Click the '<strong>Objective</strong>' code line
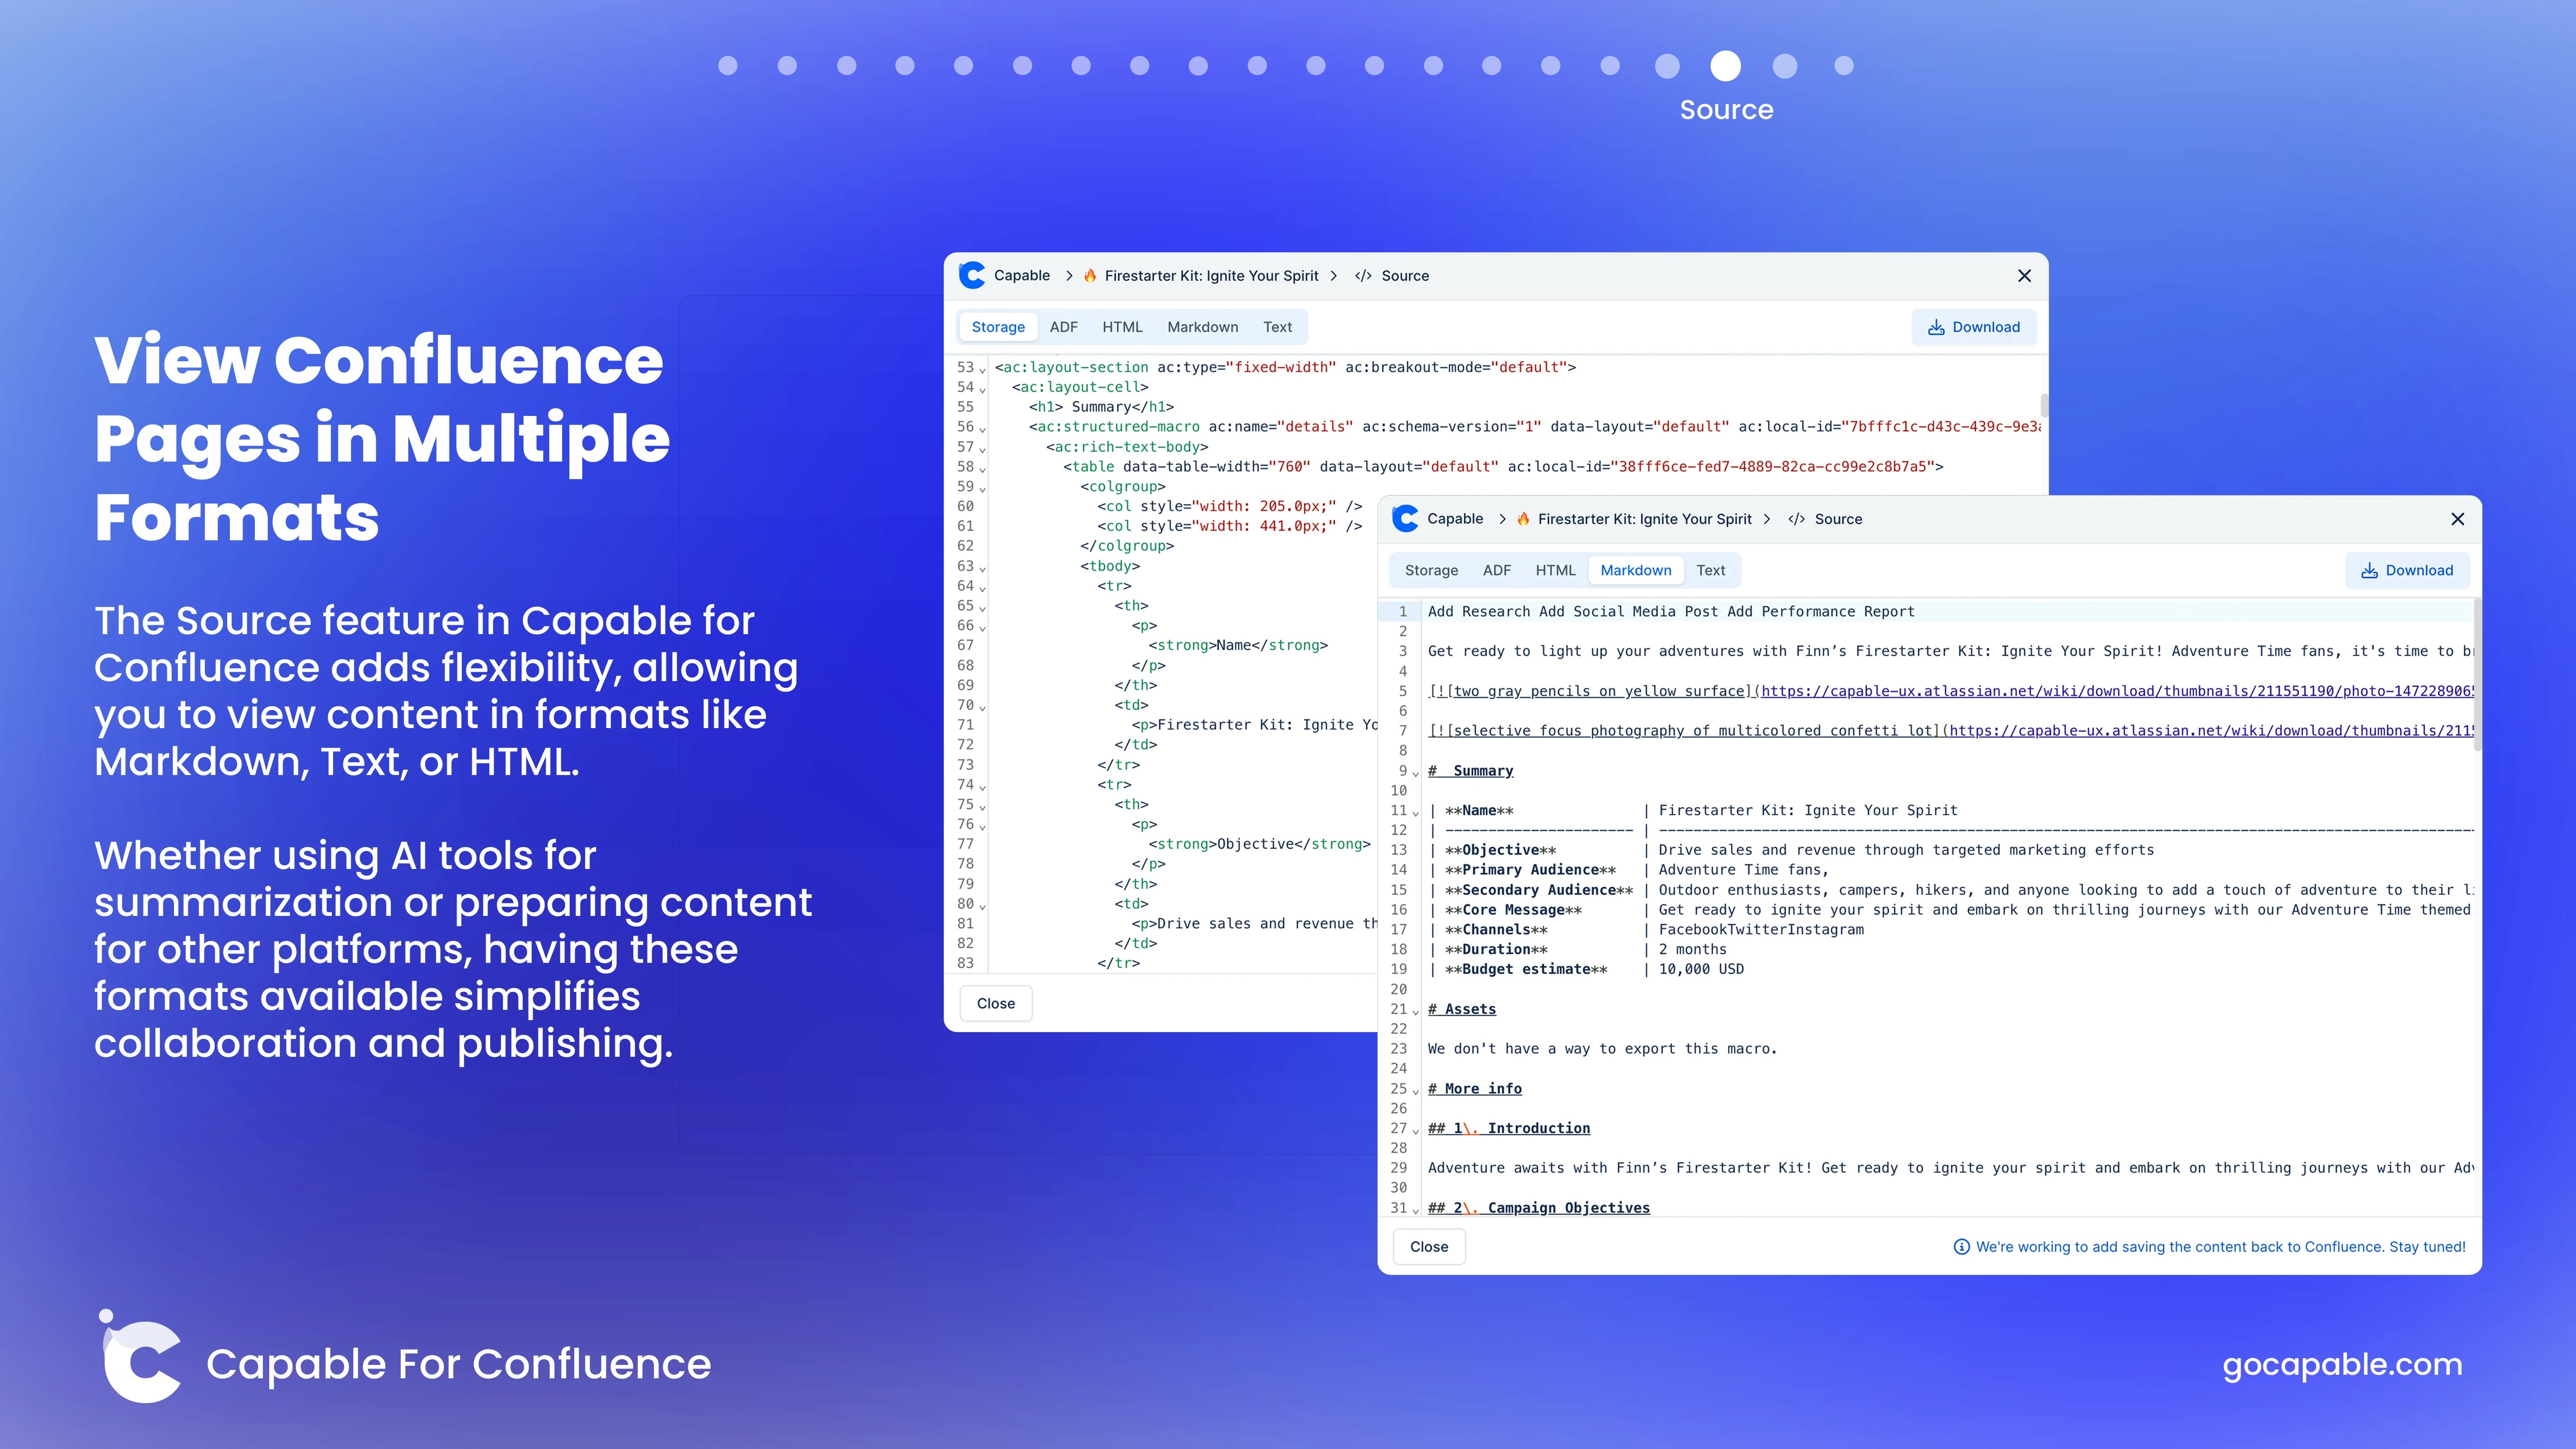The width and height of the screenshot is (2576, 1449). coord(1259,844)
